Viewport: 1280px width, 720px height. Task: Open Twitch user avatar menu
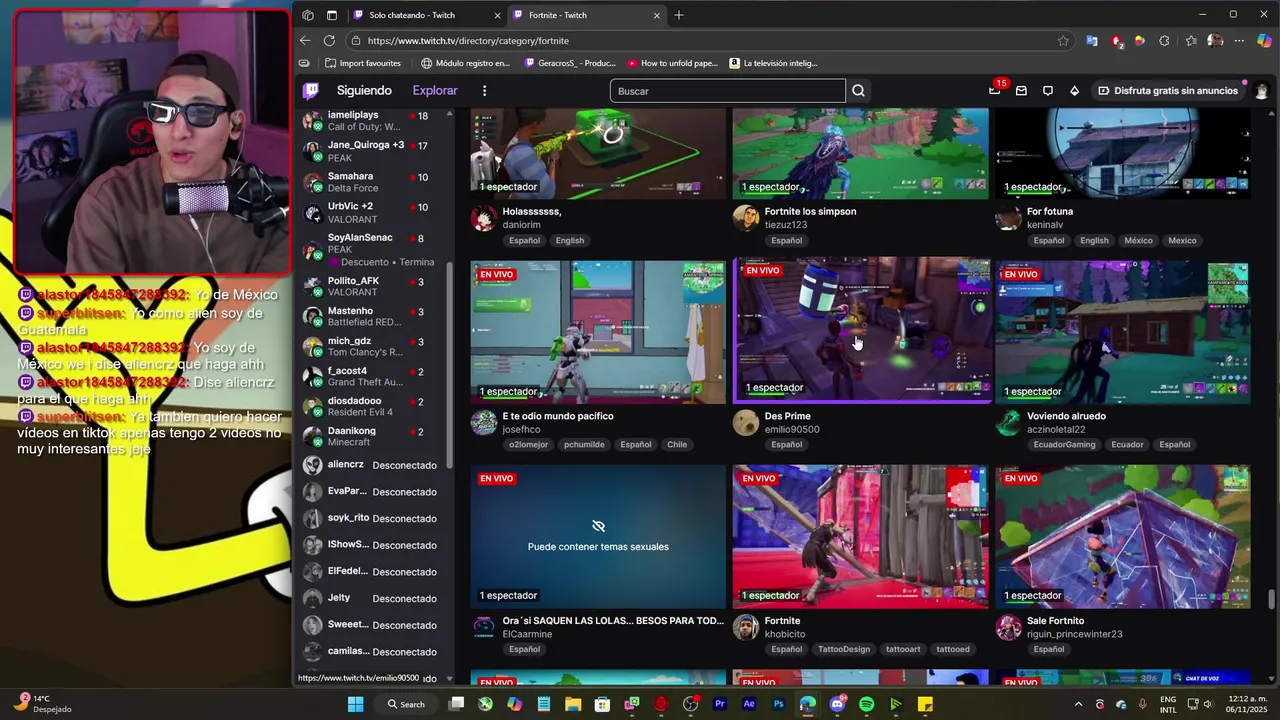pyautogui.click(x=1261, y=90)
